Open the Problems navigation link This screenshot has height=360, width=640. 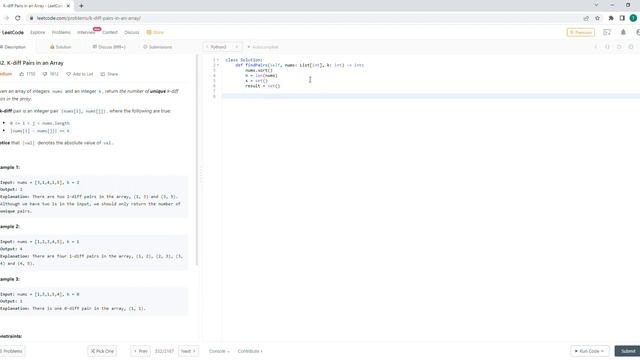(x=61, y=32)
